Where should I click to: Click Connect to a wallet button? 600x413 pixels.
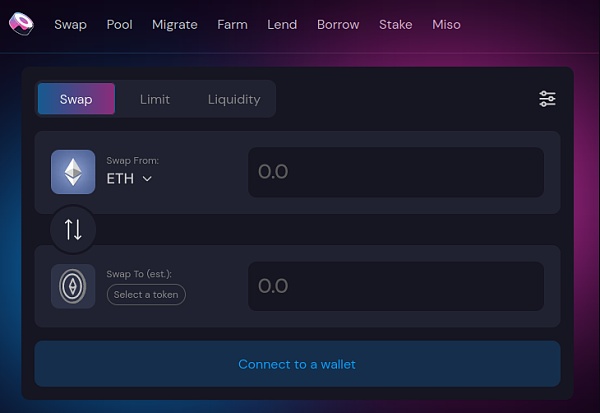(297, 364)
